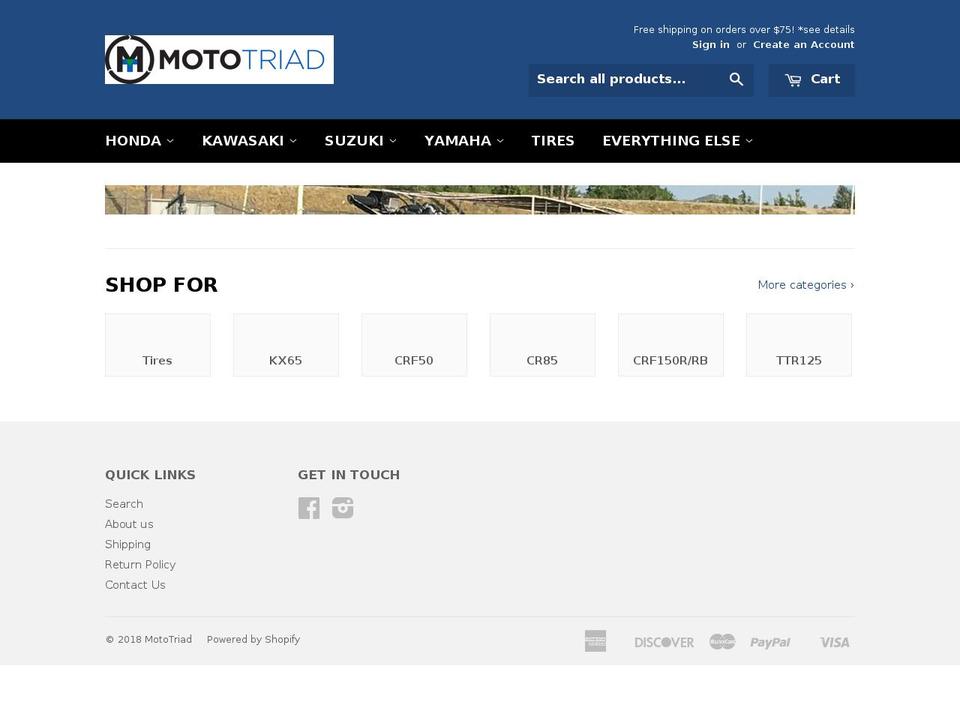This screenshot has width=960, height=720.
Task: Click the American Express payment icon
Action: pos(595,641)
